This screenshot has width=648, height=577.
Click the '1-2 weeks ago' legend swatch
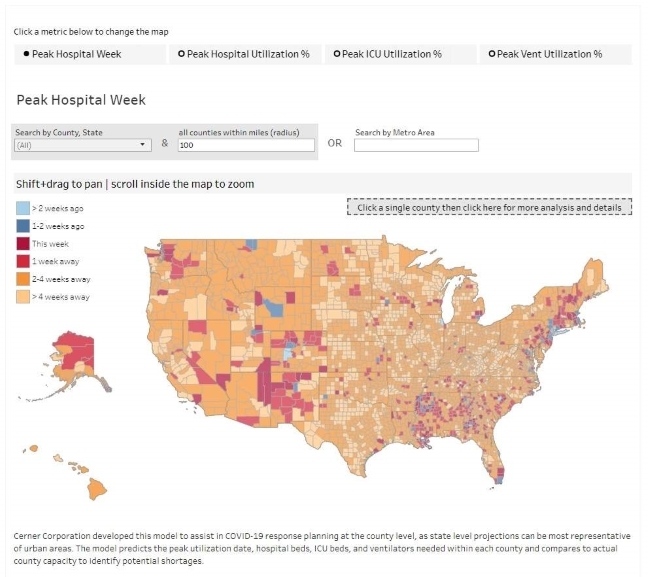[22, 226]
